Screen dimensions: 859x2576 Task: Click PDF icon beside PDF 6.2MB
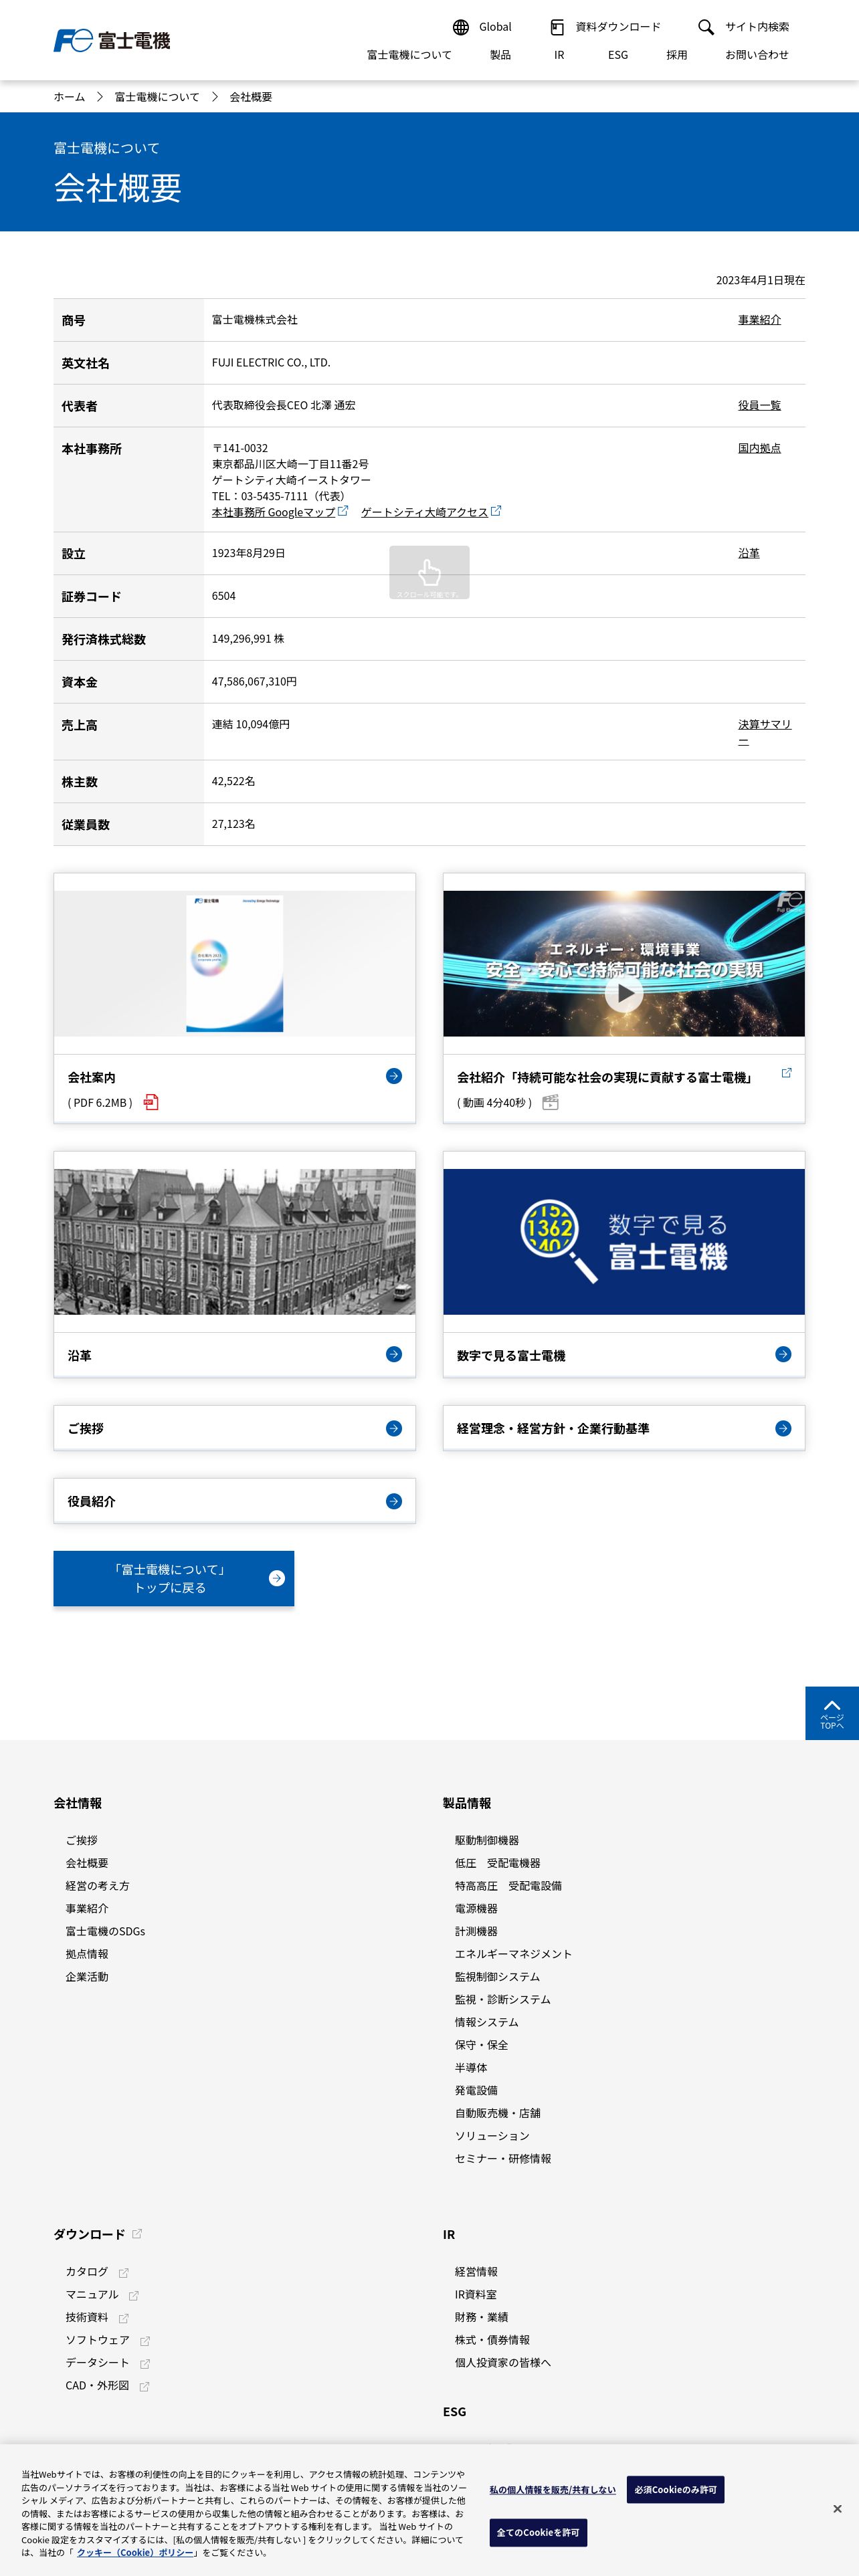click(x=151, y=1102)
